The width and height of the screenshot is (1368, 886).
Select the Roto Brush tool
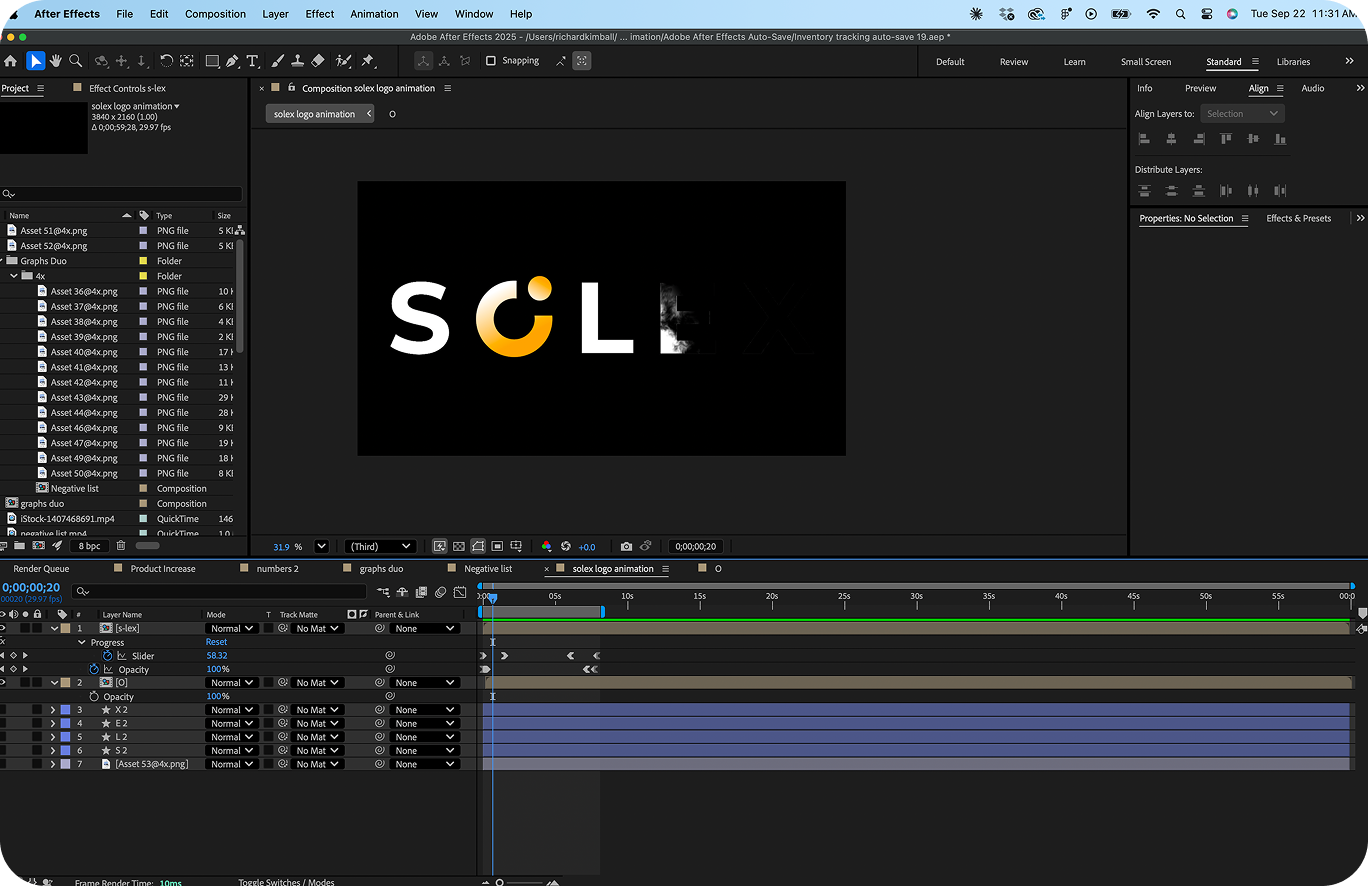[x=344, y=61]
